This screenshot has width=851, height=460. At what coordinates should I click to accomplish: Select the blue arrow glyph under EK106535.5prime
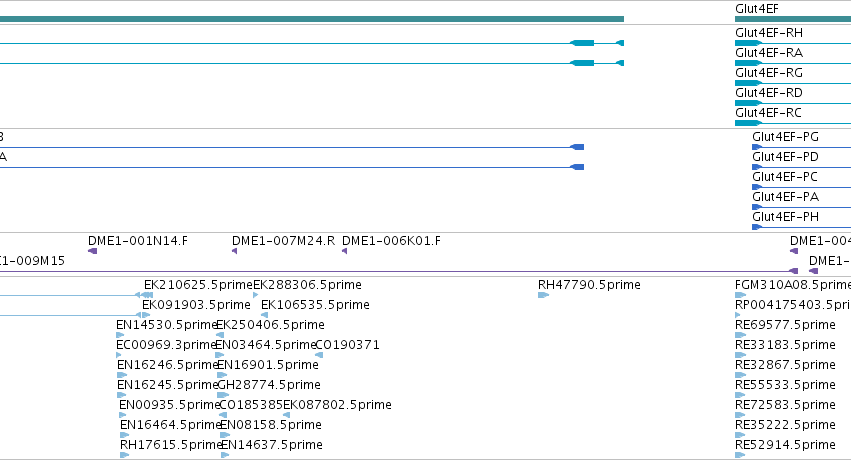click(x=264, y=315)
